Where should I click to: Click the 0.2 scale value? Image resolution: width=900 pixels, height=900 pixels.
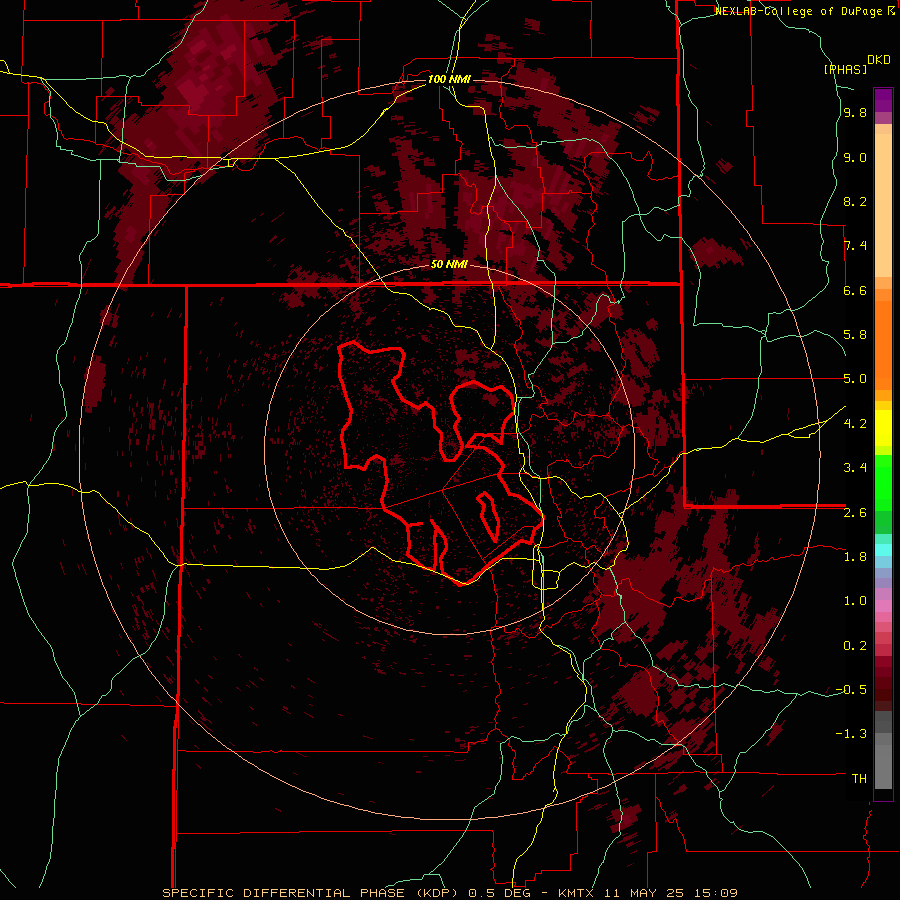point(855,645)
